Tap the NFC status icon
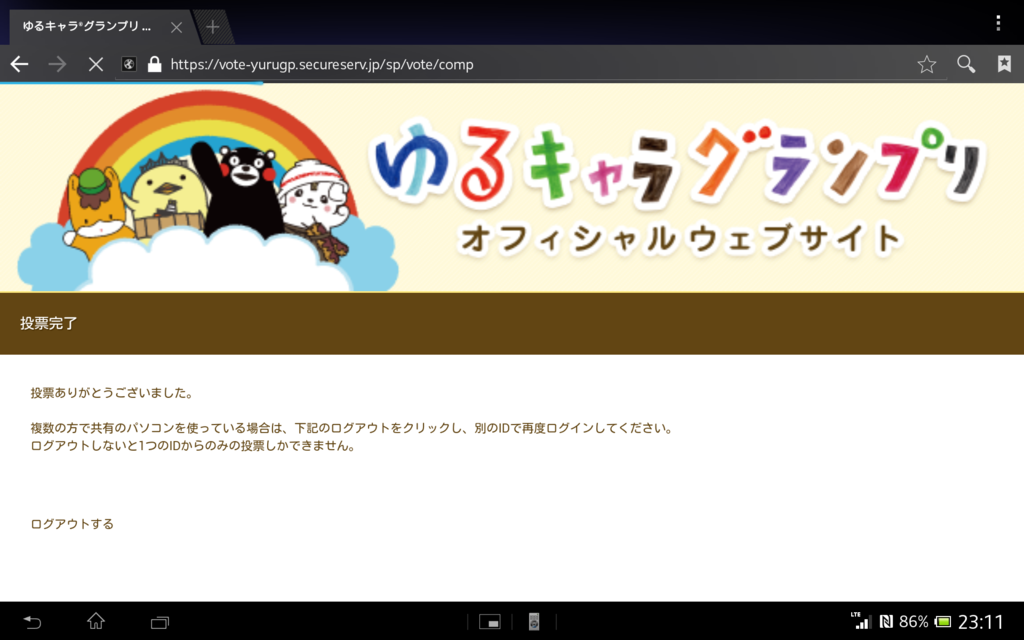Screen dimensions: 1024x640 [886, 621]
